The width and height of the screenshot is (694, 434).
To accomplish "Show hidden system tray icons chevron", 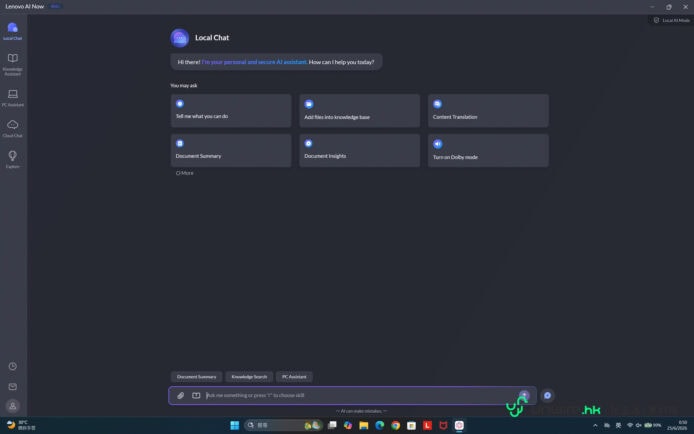I will point(595,426).
